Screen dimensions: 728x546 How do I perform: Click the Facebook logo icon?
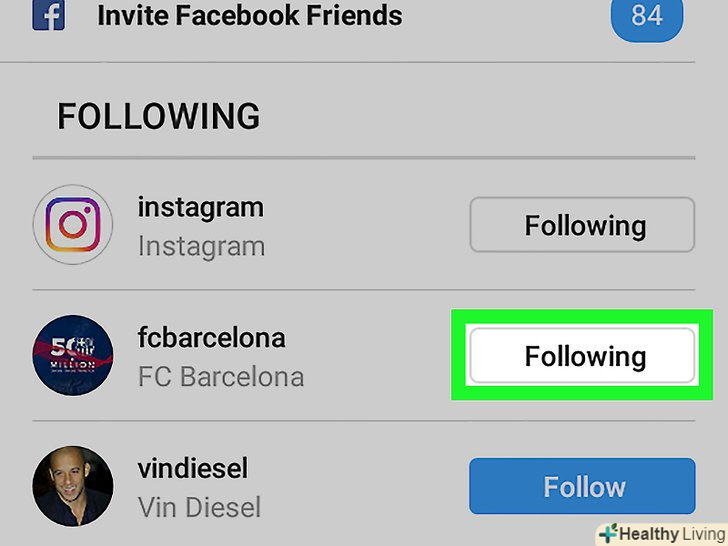pos(48,15)
